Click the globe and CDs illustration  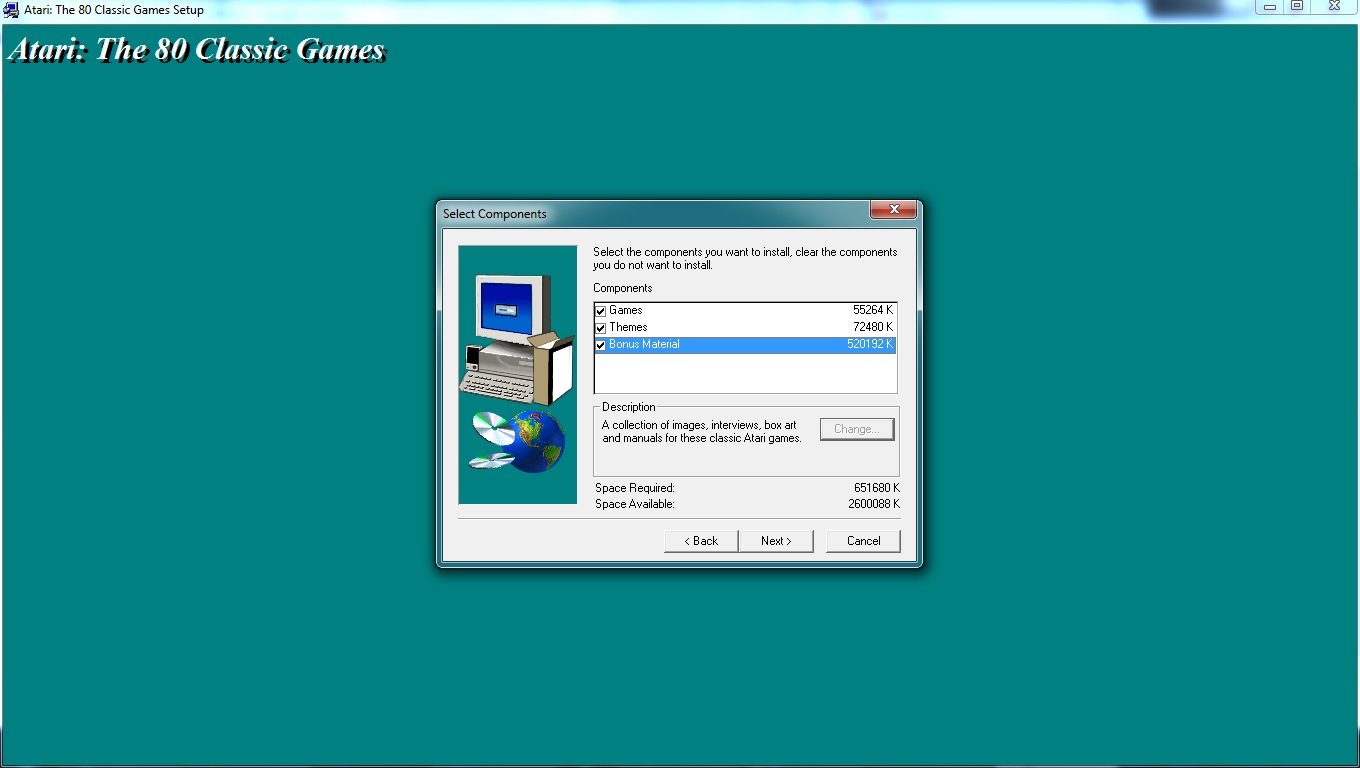(x=518, y=440)
